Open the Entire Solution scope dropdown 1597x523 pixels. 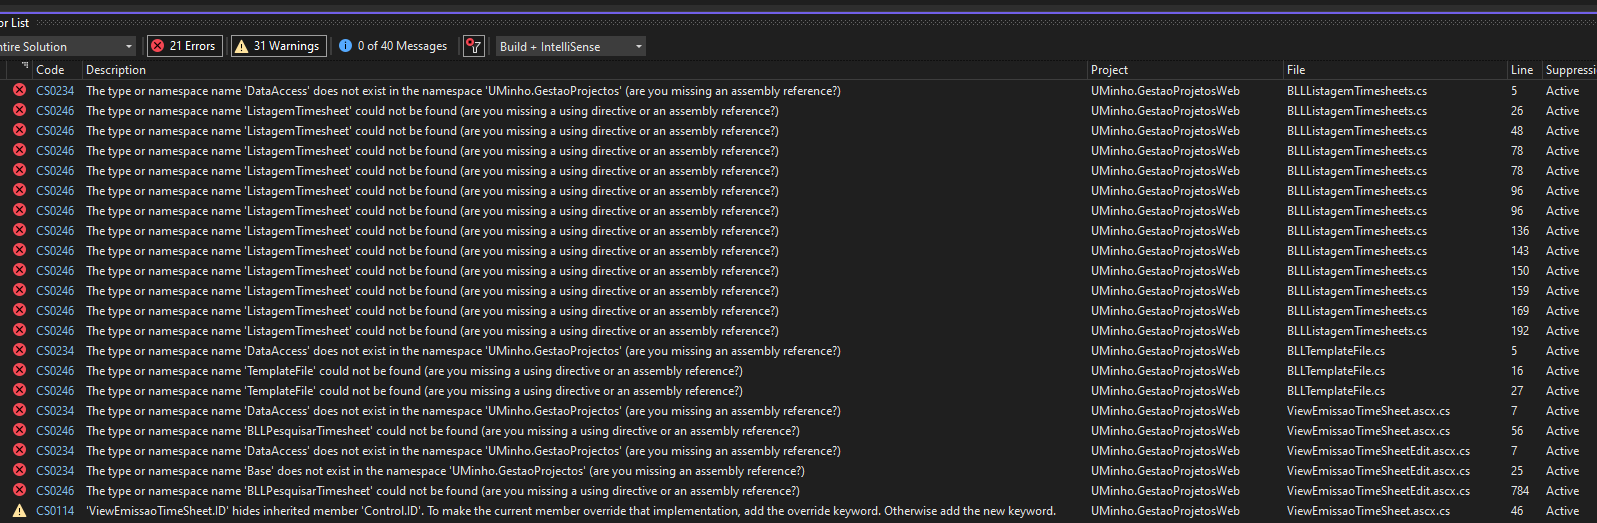[x=66, y=46]
